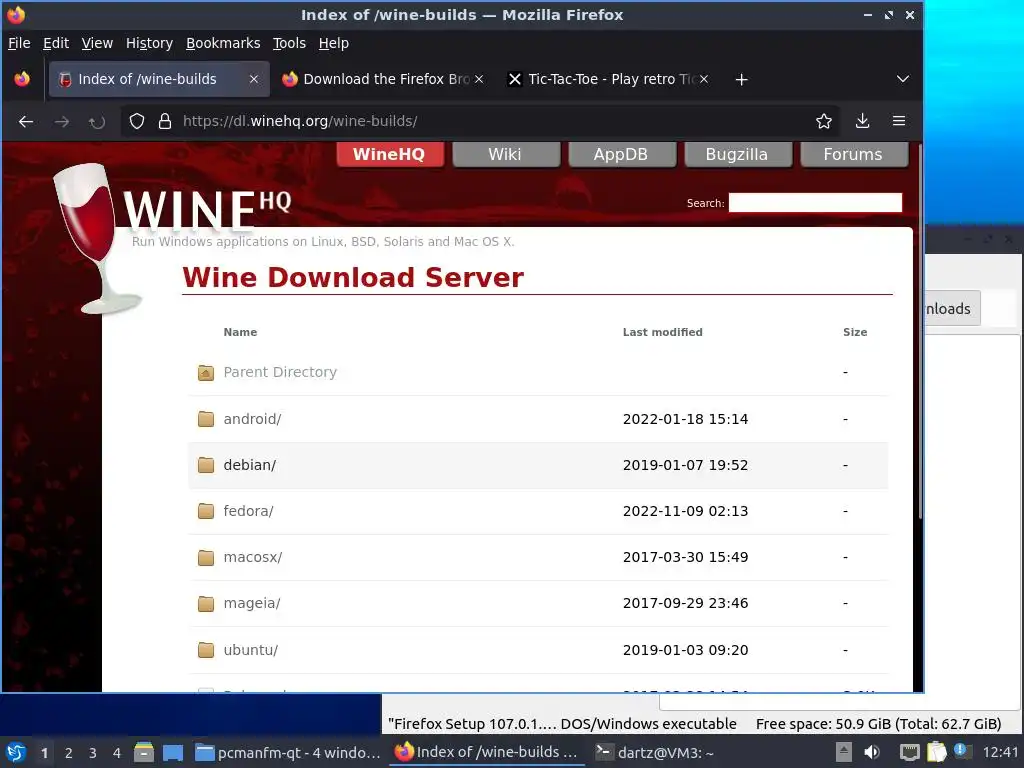Select the Index of /wine-builds tab
The width and height of the screenshot is (1024, 768).
[159, 79]
